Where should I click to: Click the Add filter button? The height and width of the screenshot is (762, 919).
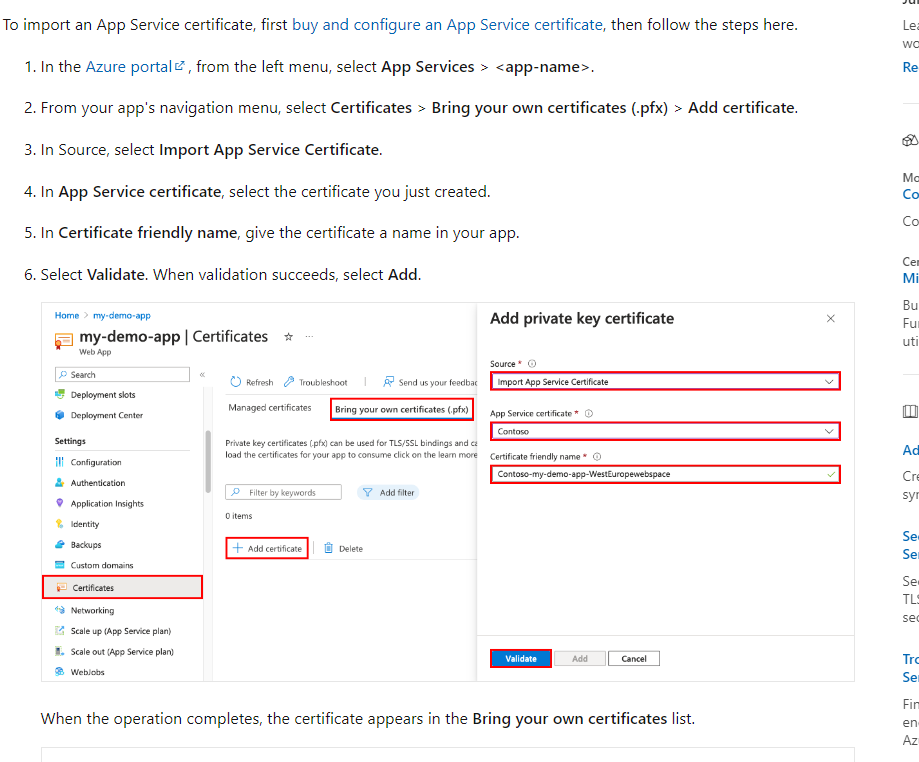pyautogui.click(x=388, y=492)
